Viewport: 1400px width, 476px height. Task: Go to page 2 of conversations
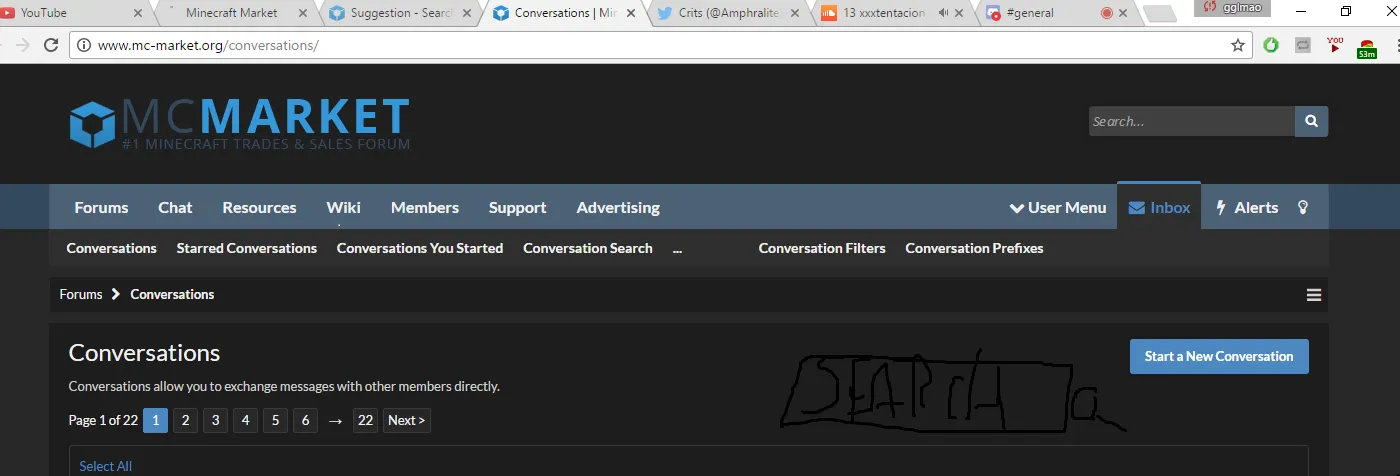pyautogui.click(x=185, y=420)
